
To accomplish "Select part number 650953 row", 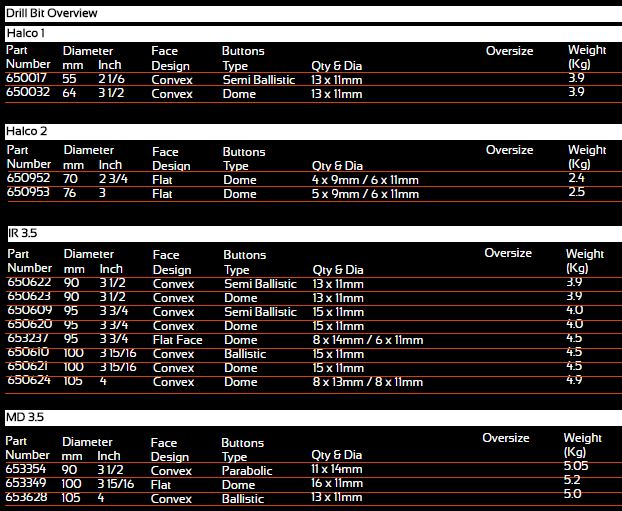I will pos(28,194).
